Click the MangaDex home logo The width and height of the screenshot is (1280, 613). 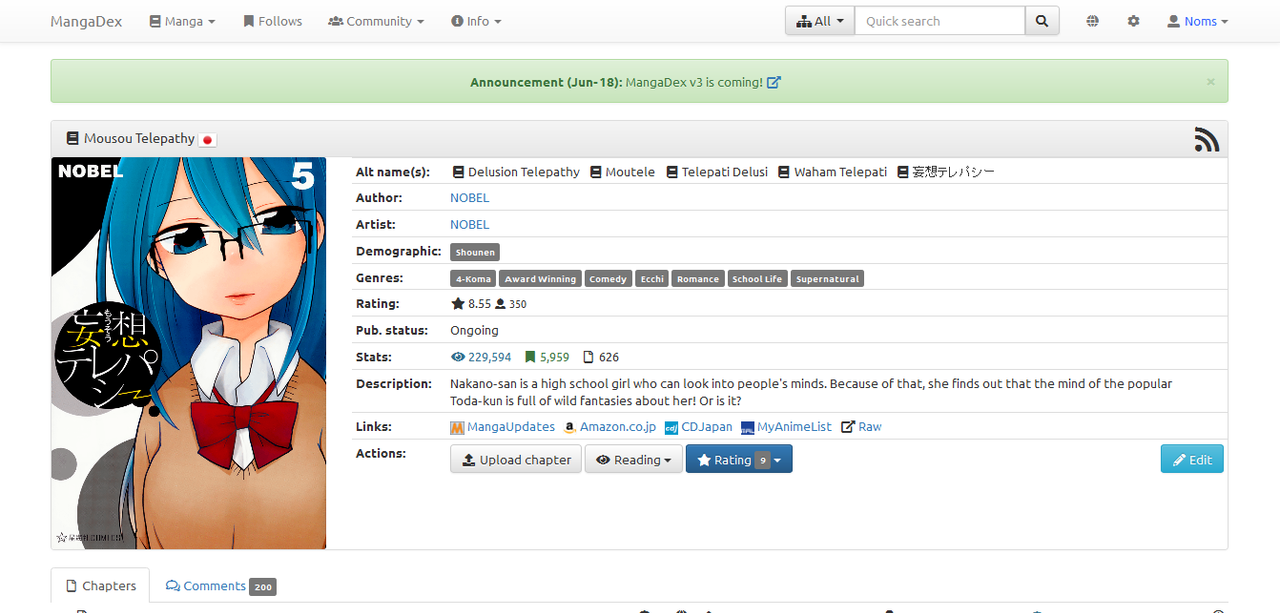(86, 21)
